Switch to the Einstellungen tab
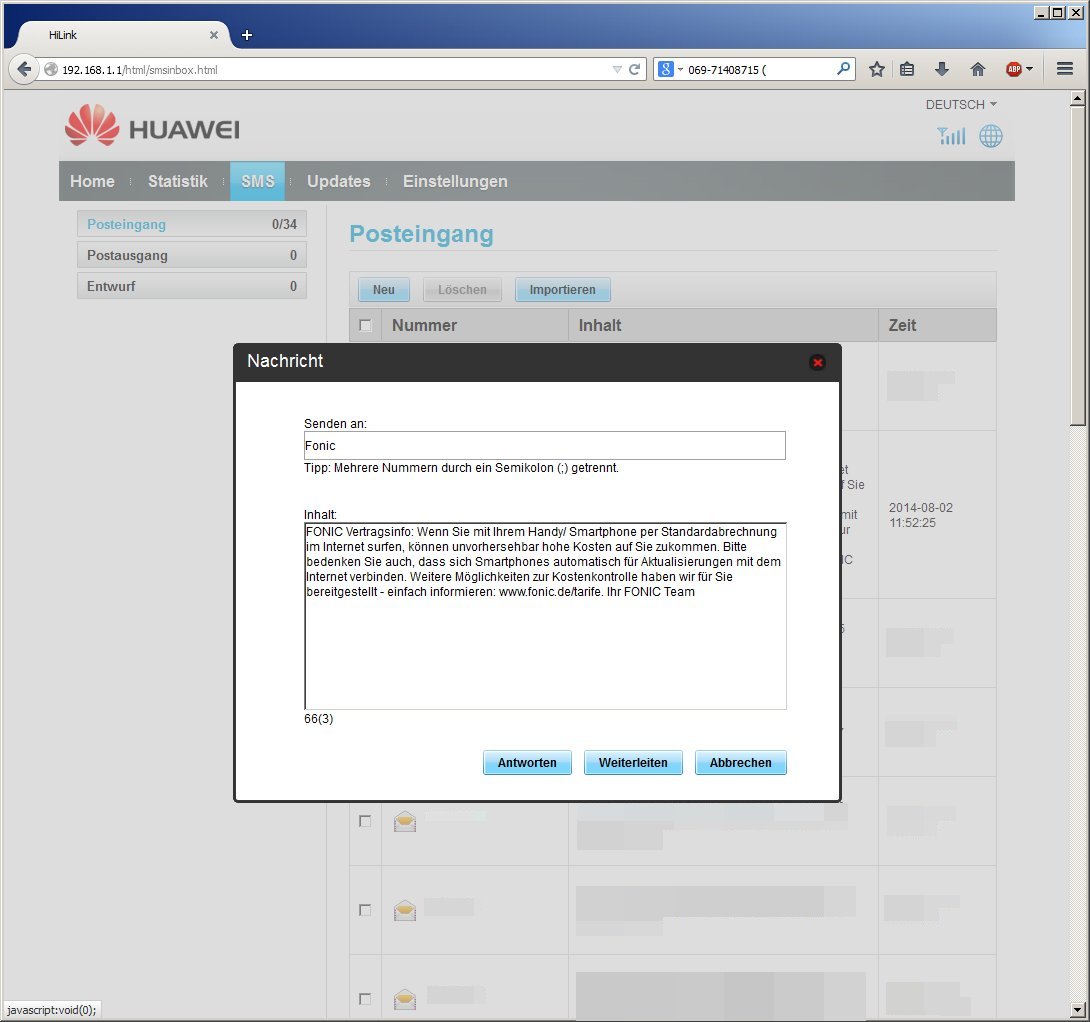 click(455, 181)
